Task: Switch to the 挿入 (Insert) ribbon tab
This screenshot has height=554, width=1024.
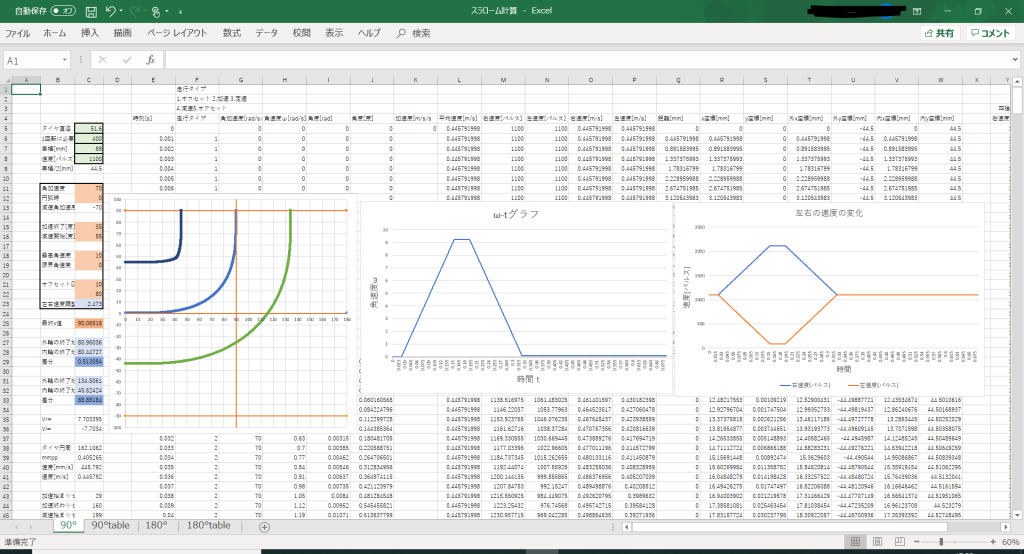Action: pyautogui.click(x=89, y=33)
